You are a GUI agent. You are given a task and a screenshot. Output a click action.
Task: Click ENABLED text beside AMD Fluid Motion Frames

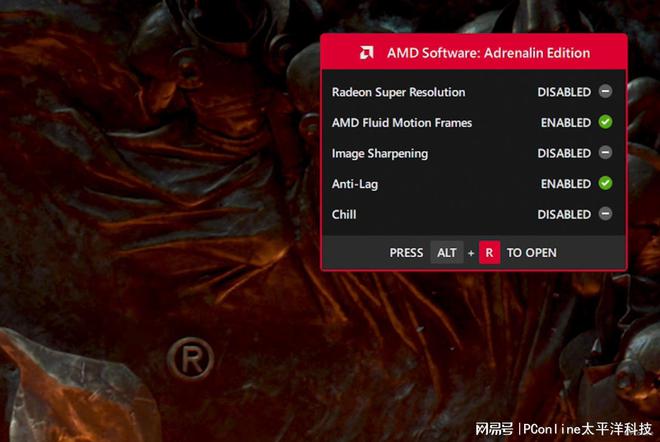(566, 123)
